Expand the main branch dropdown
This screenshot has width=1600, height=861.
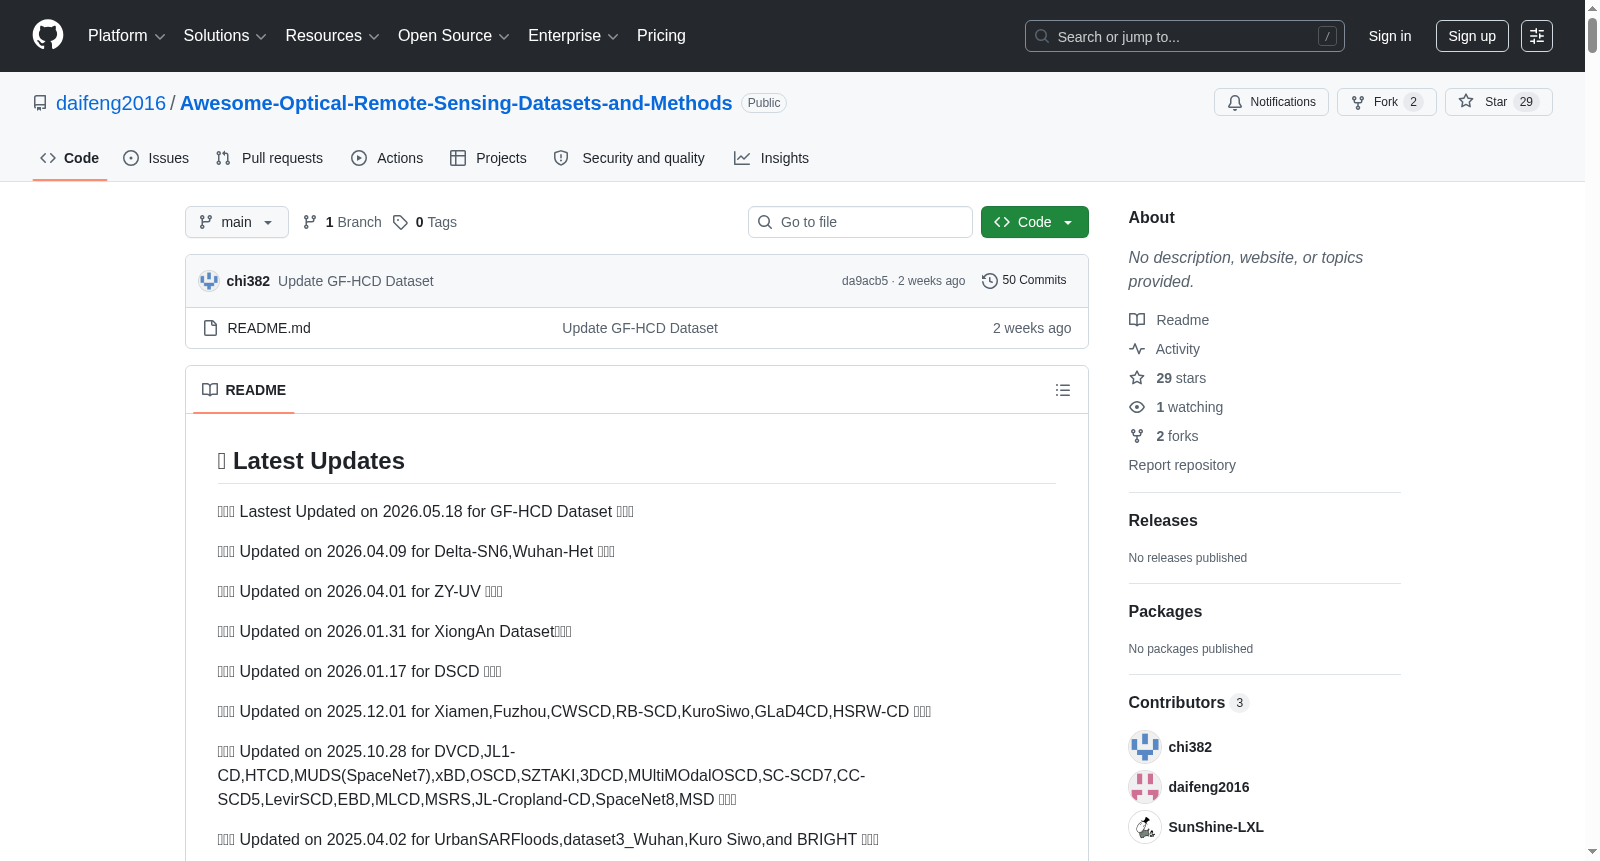(x=237, y=222)
